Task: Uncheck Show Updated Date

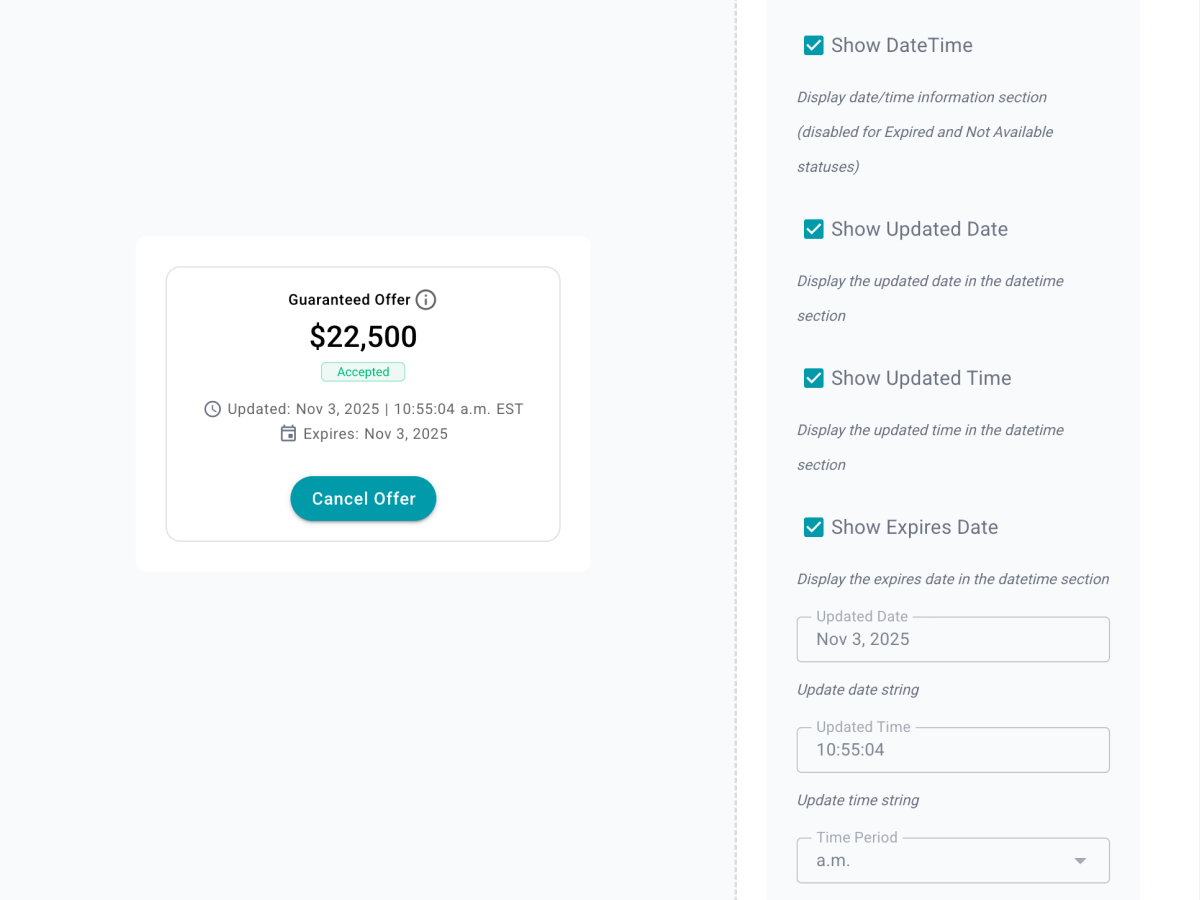Action: click(x=813, y=229)
